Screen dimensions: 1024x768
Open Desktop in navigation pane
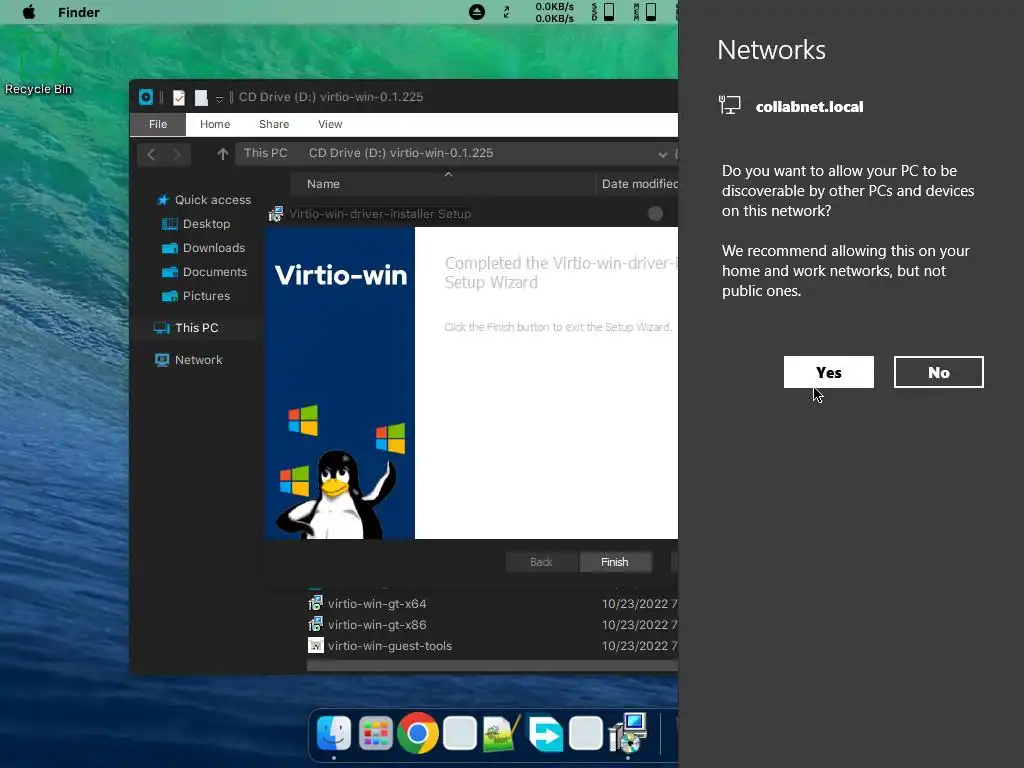(x=206, y=224)
